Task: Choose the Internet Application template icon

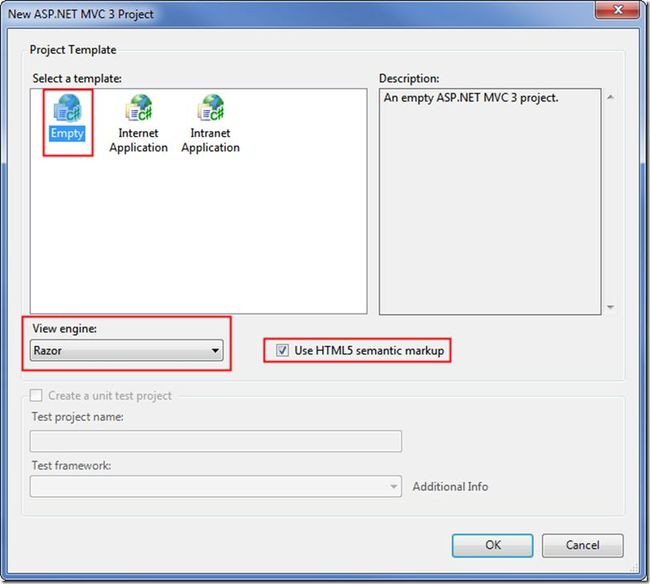Action: click(x=139, y=108)
